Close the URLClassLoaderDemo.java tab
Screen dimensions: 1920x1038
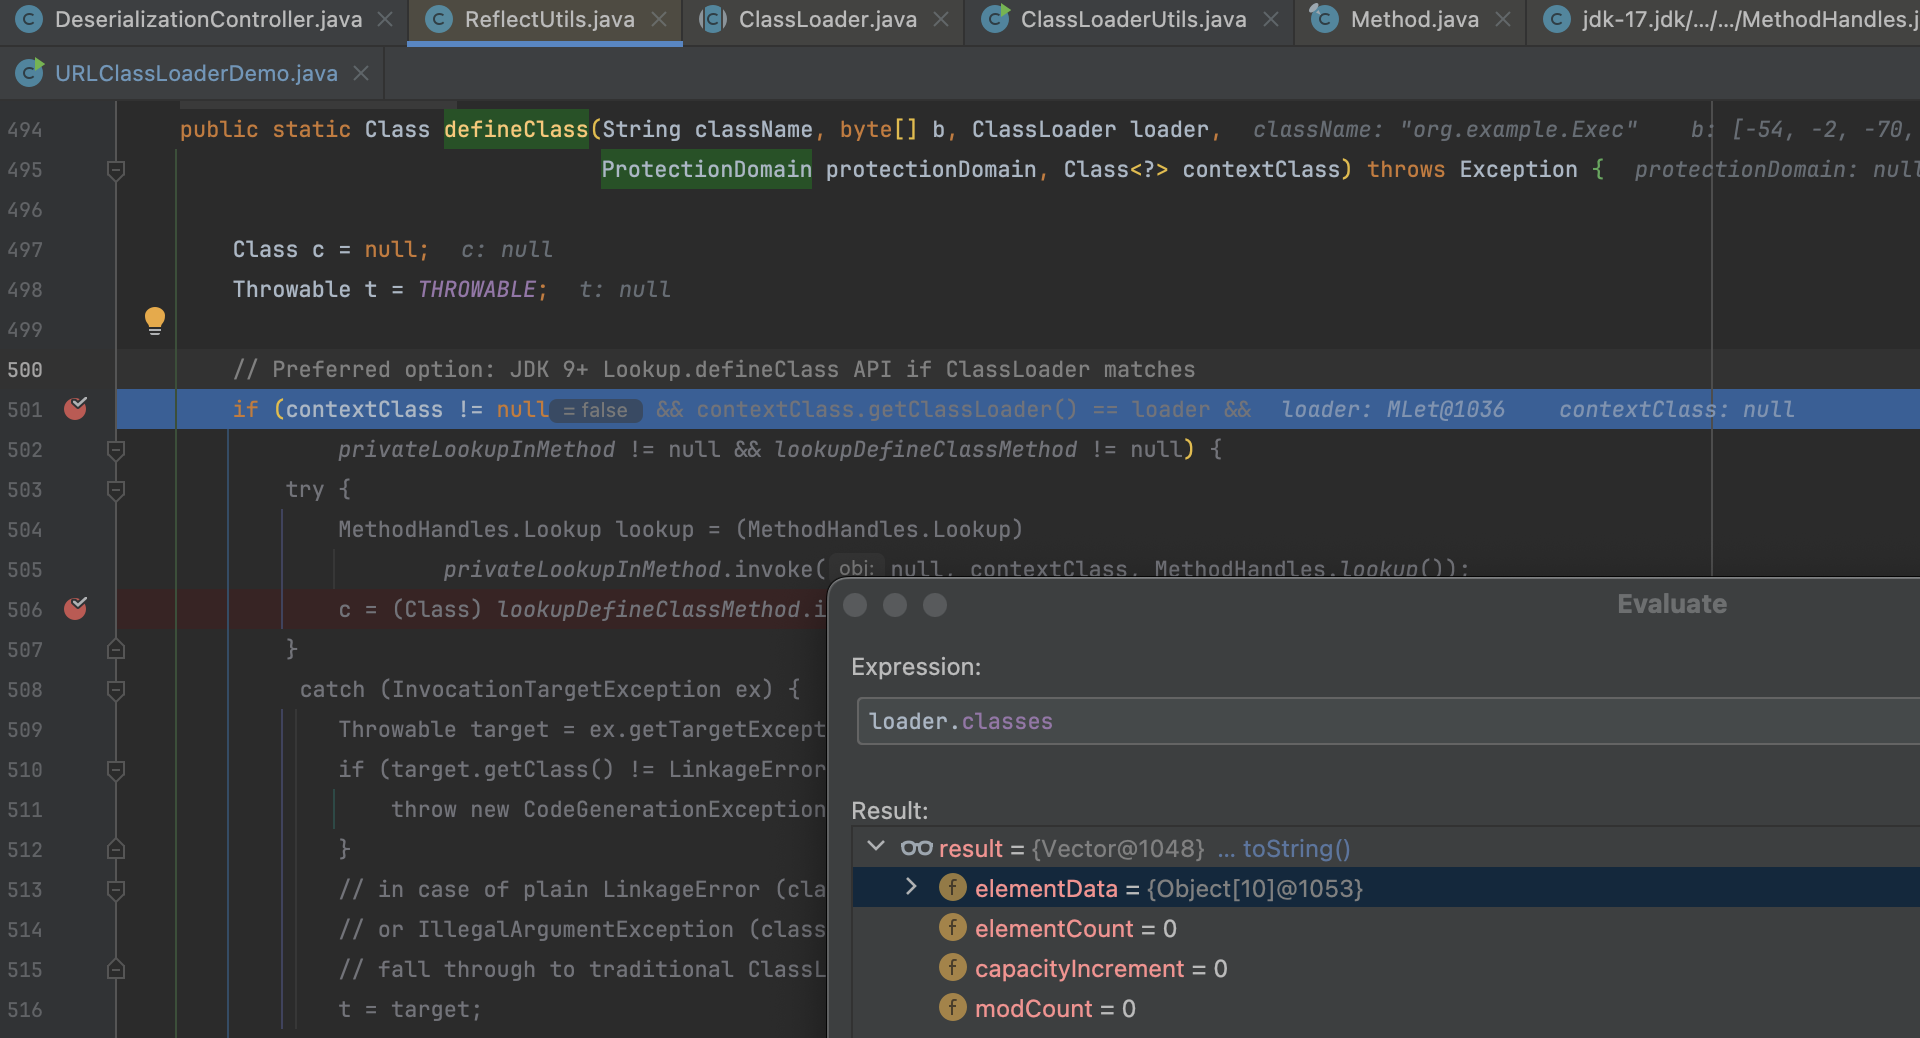point(361,74)
